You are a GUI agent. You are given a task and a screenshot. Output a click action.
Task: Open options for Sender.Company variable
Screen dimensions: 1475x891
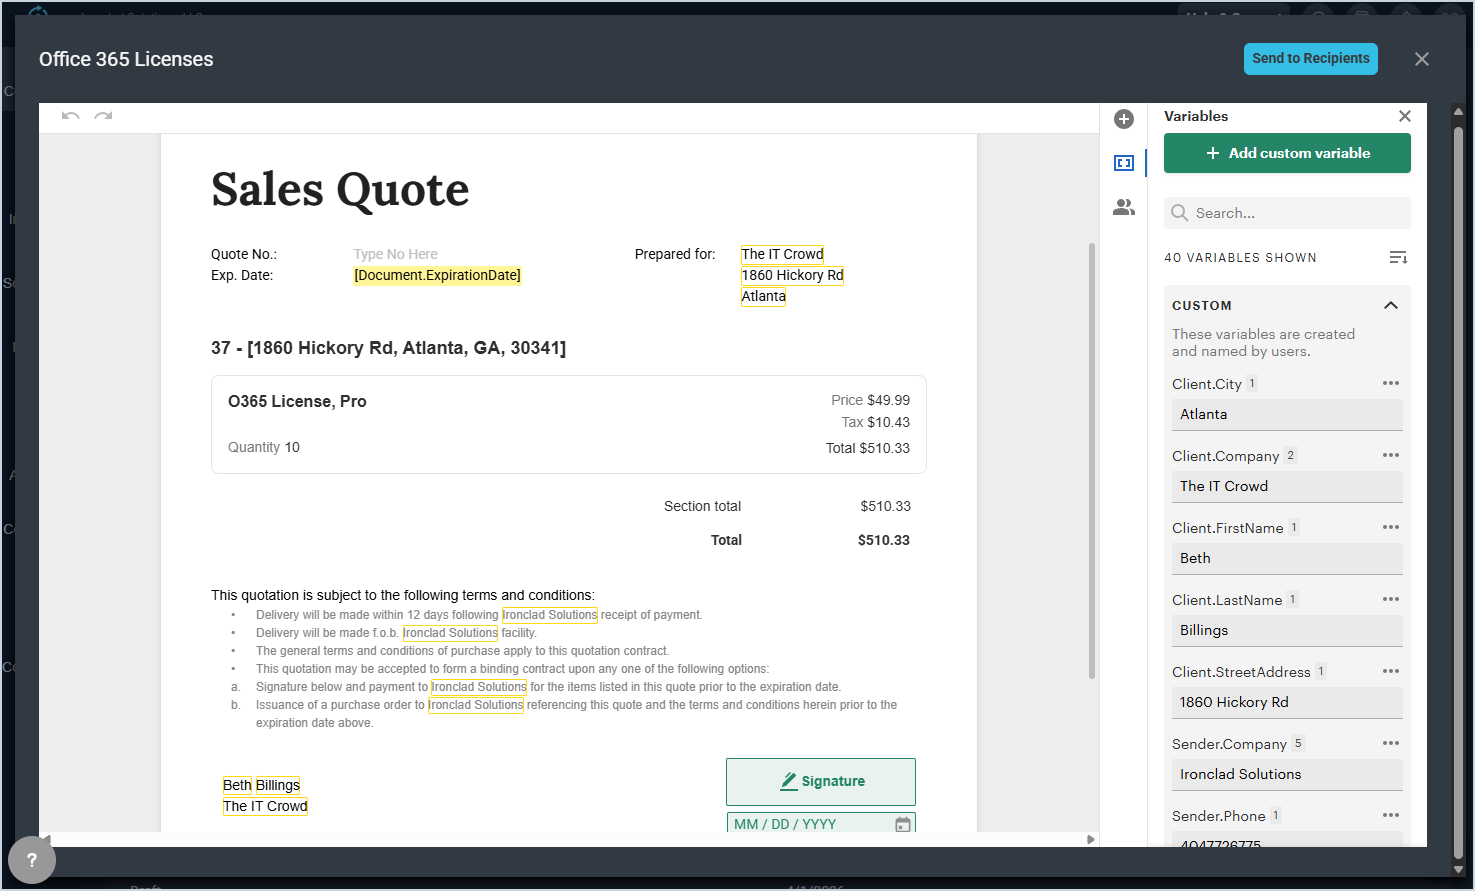pos(1391,744)
